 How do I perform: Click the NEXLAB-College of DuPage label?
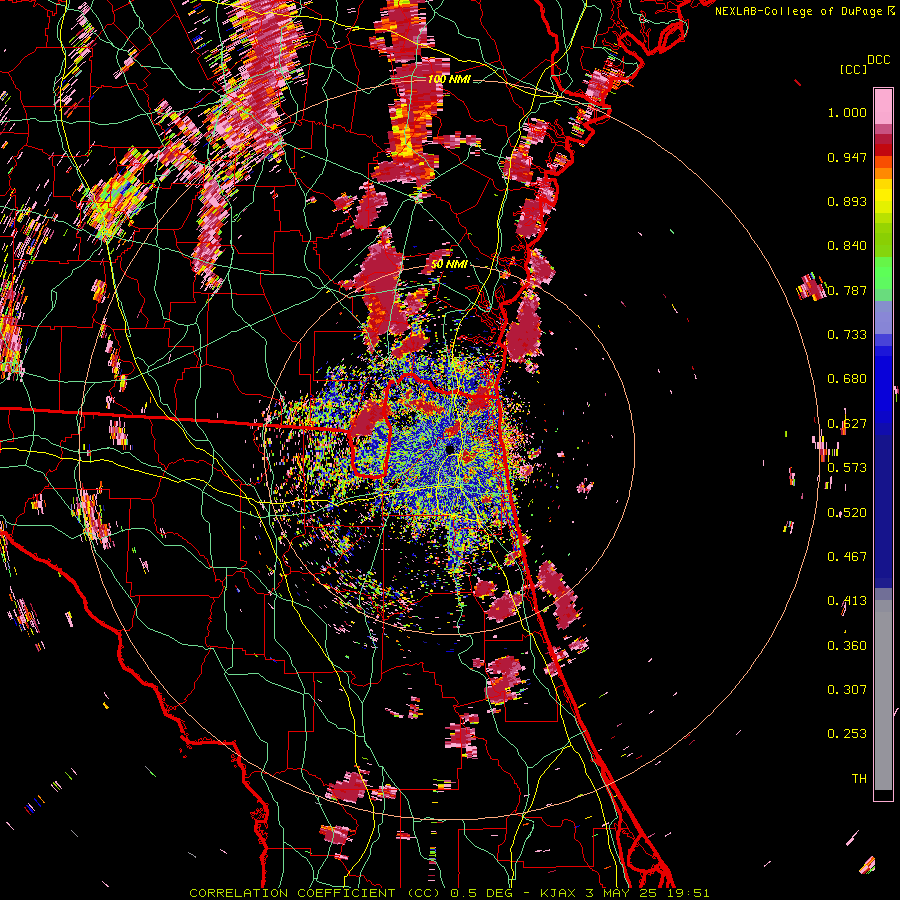pos(798,11)
